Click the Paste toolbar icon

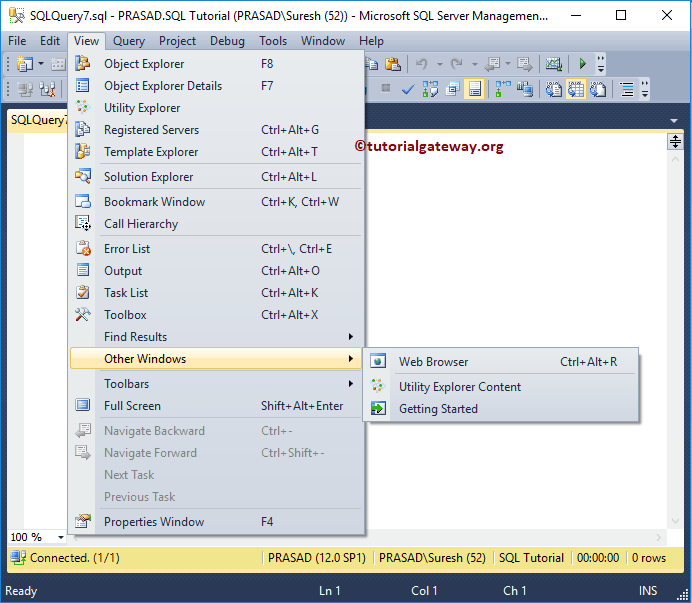click(x=392, y=64)
